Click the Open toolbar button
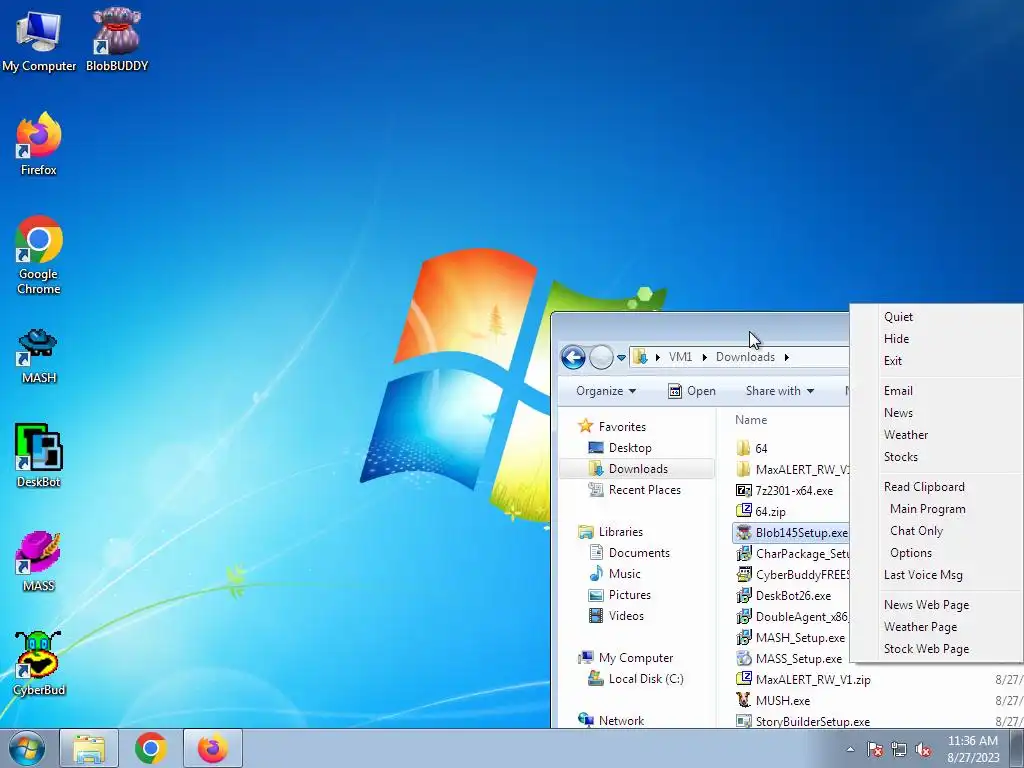The width and height of the screenshot is (1024, 768). tap(692, 391)
